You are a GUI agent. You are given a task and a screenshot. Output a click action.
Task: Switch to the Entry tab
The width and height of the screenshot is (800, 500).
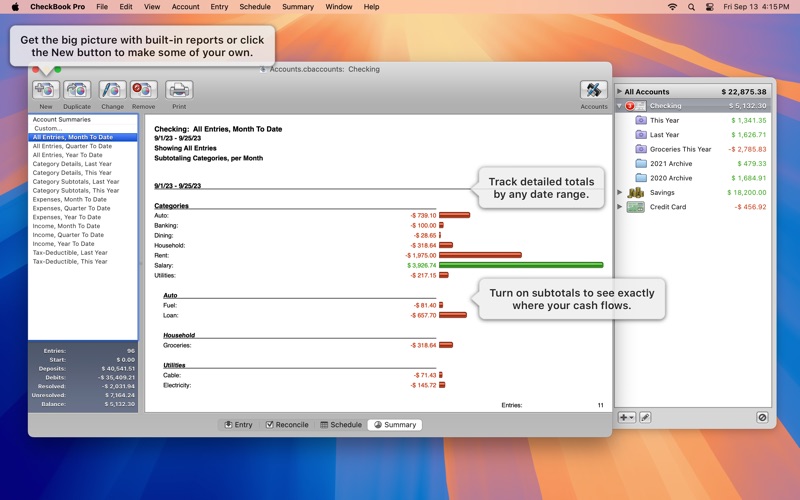[x=239, y=424]
